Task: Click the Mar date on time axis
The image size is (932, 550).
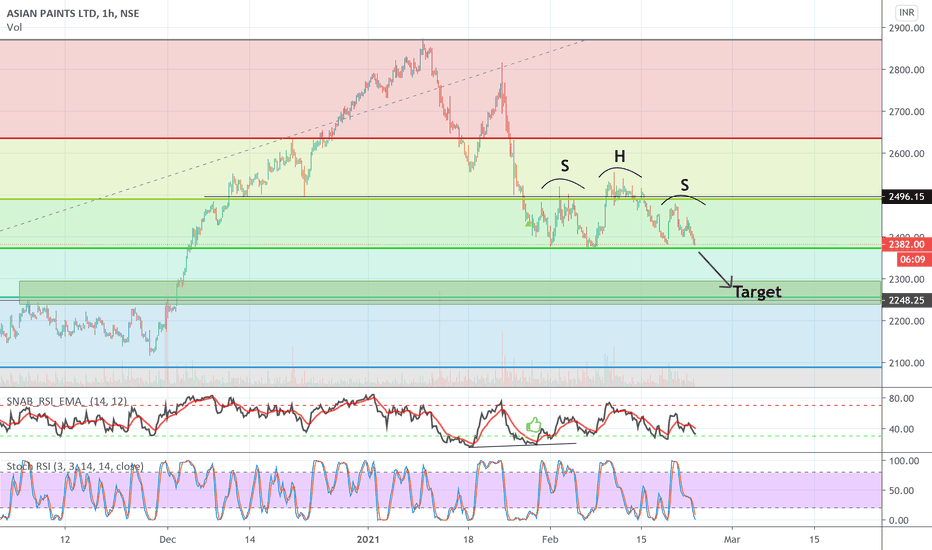Action: coord(732,539)
